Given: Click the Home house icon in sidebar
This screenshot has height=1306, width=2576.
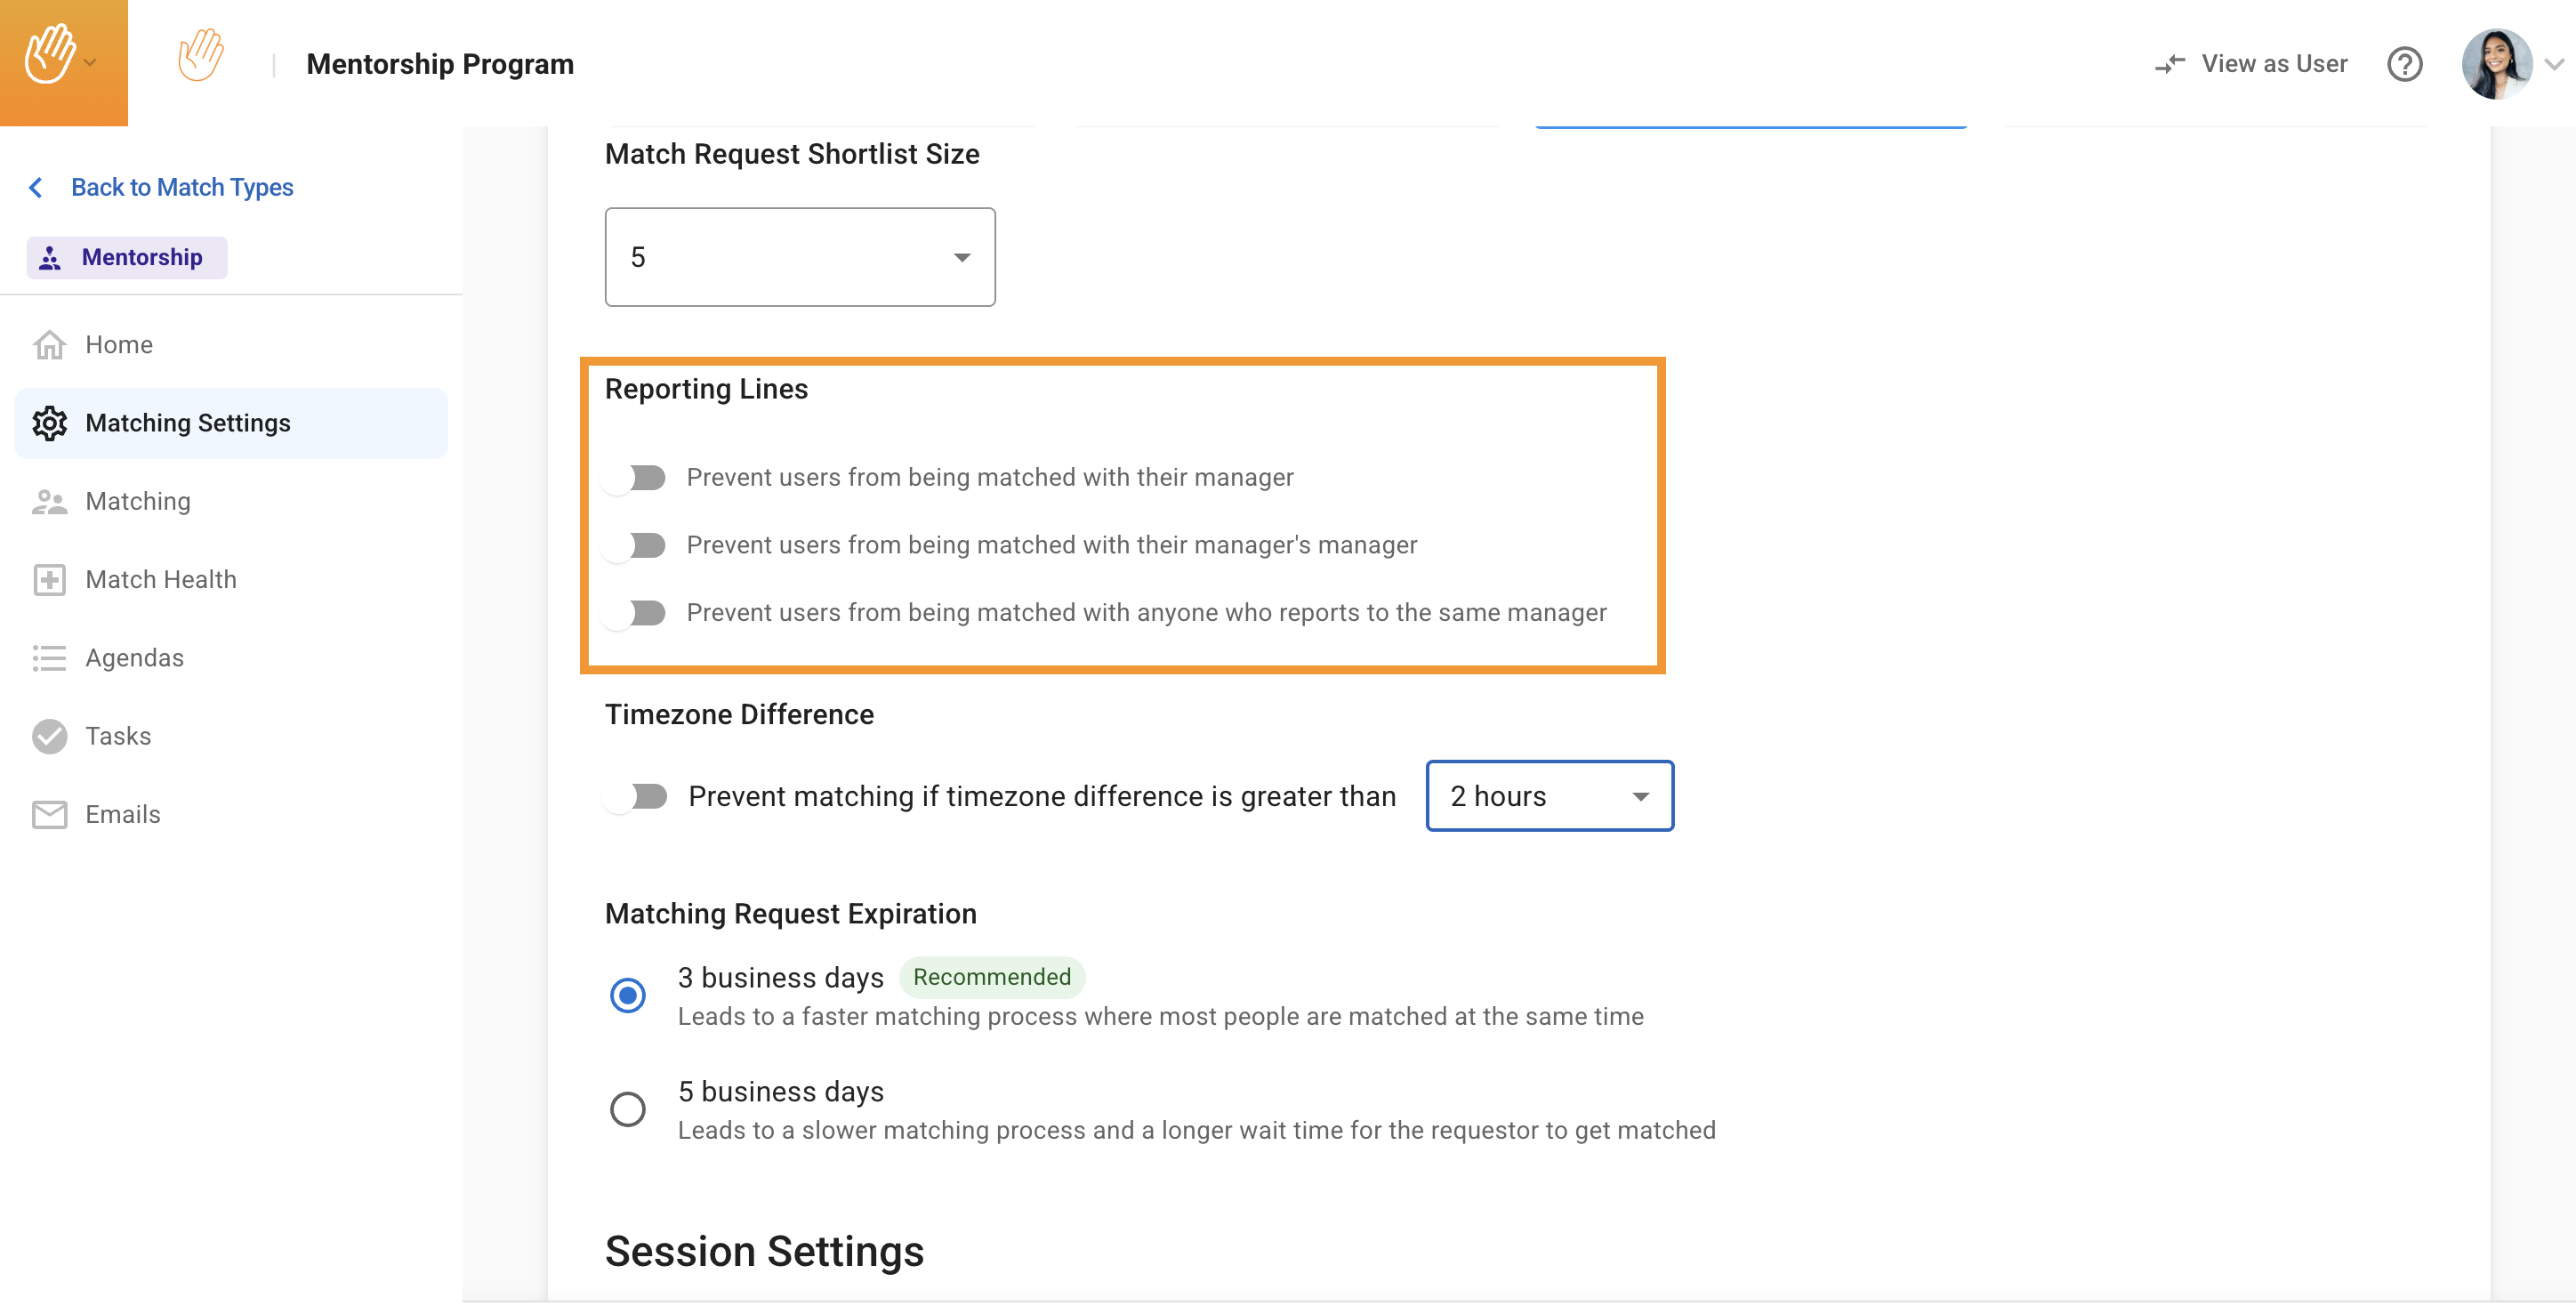Looking at the screenshot, I should click(49, 345).
